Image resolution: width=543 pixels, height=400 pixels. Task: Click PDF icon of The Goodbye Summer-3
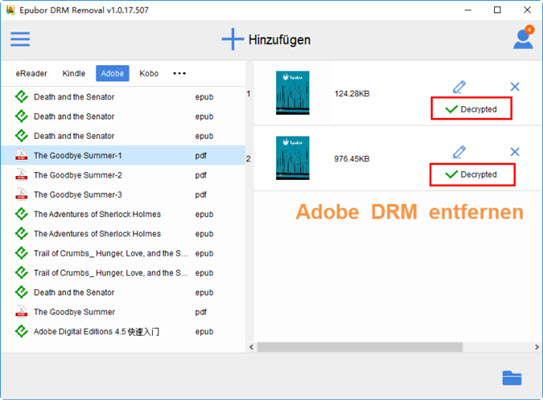pyautogui.click(x=21, y=194)
